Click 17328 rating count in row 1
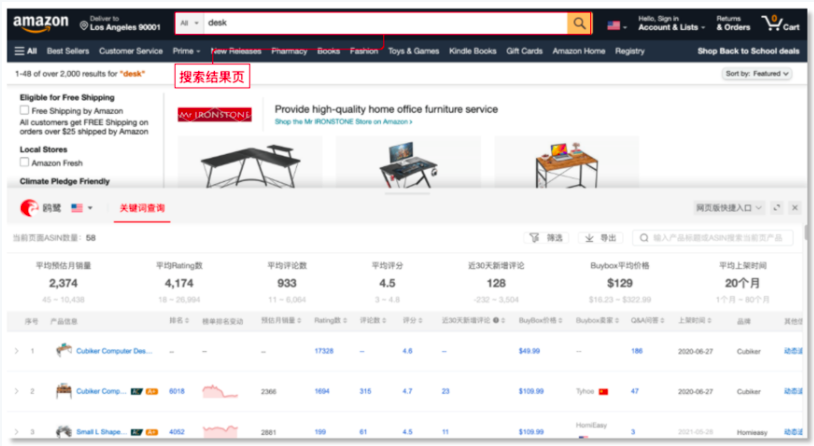This screenshot has width=814, height=446. point(324,351)
